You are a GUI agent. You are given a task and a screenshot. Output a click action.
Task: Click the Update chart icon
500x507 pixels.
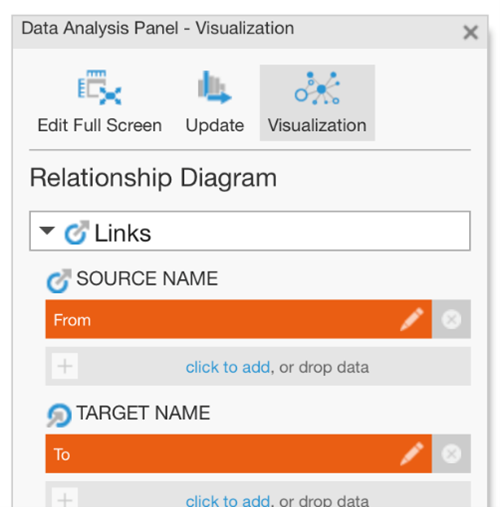click(x=214, y=87)
